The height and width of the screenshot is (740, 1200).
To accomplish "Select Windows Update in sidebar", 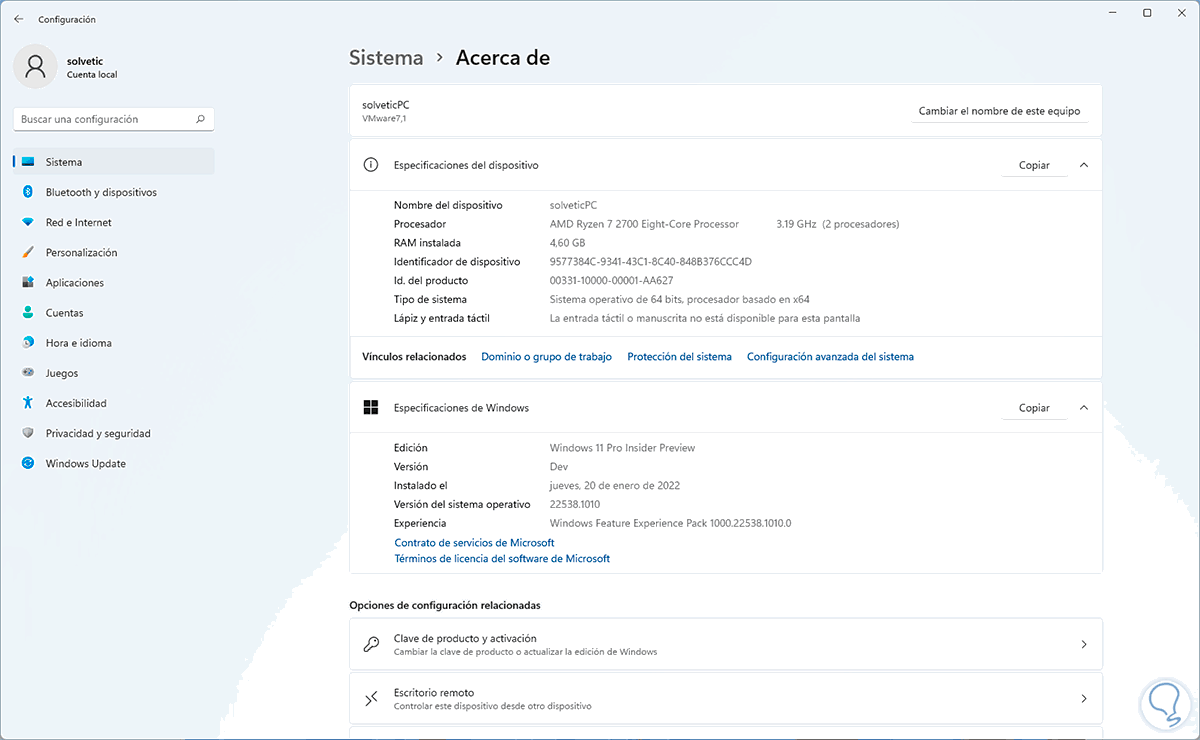I will click(85, 463).
